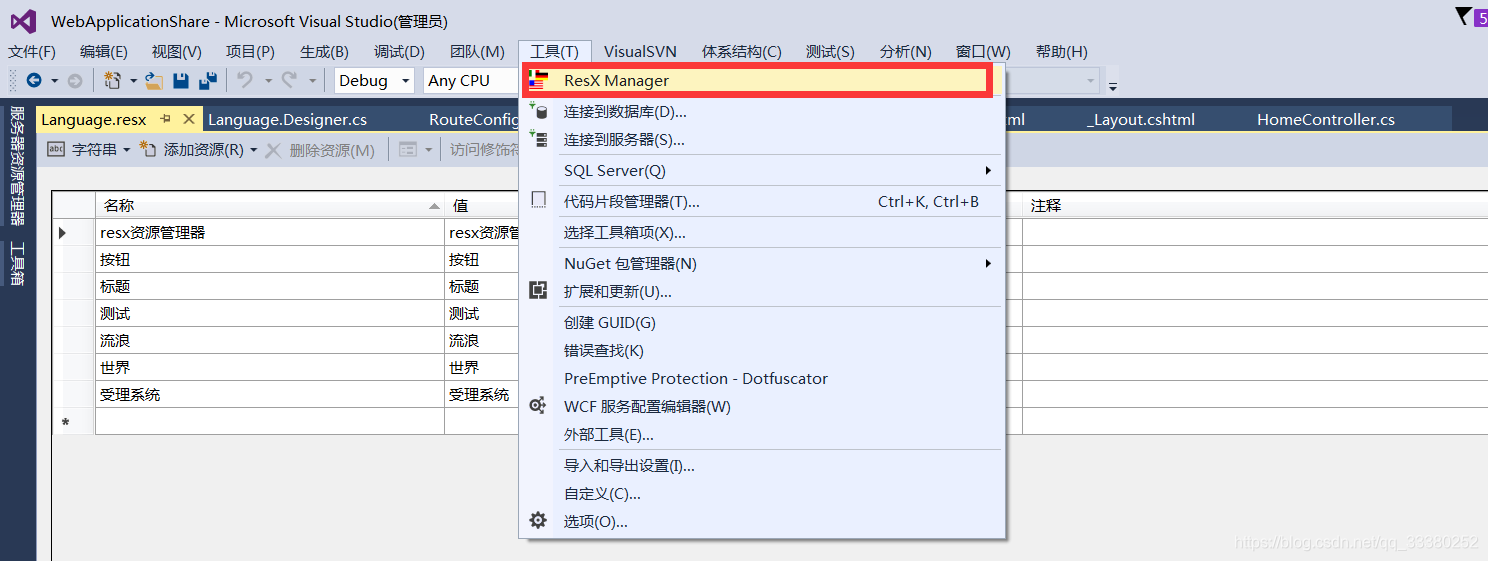1488x561 pixels.
Task: Click the 注释 column header
Action: coord(1255,205)
